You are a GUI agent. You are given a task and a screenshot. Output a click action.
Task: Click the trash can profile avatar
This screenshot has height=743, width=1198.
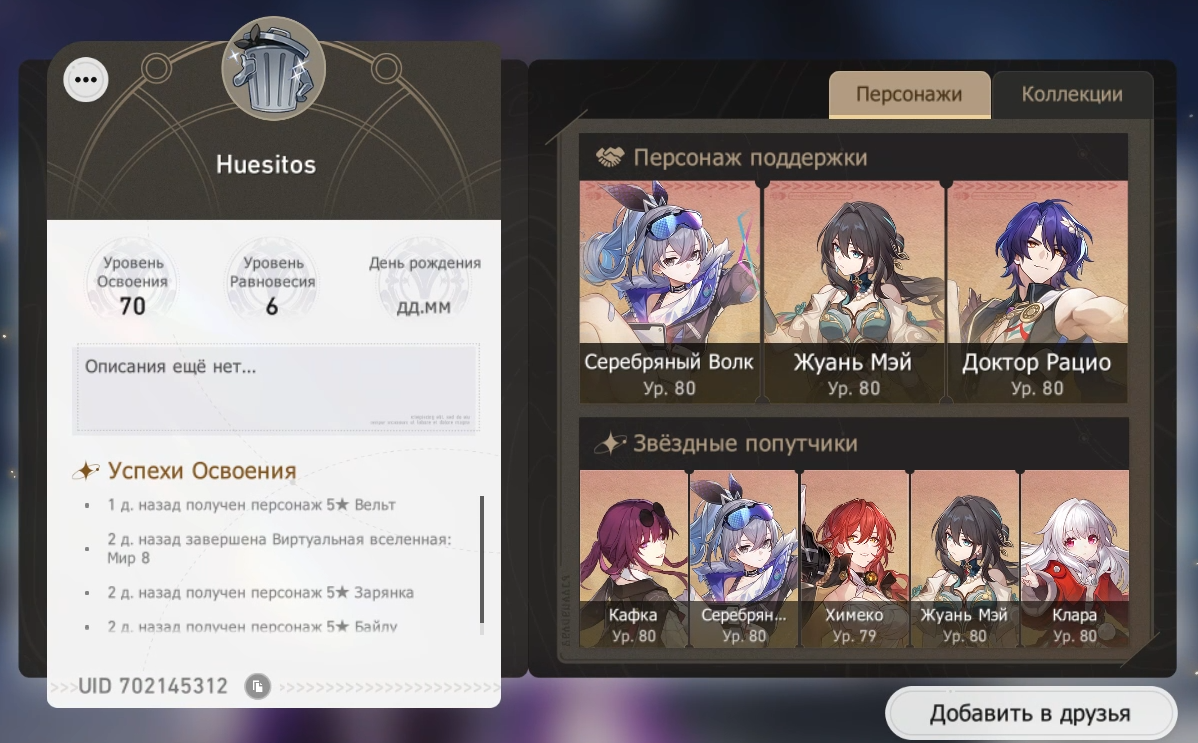coord(274,69)
